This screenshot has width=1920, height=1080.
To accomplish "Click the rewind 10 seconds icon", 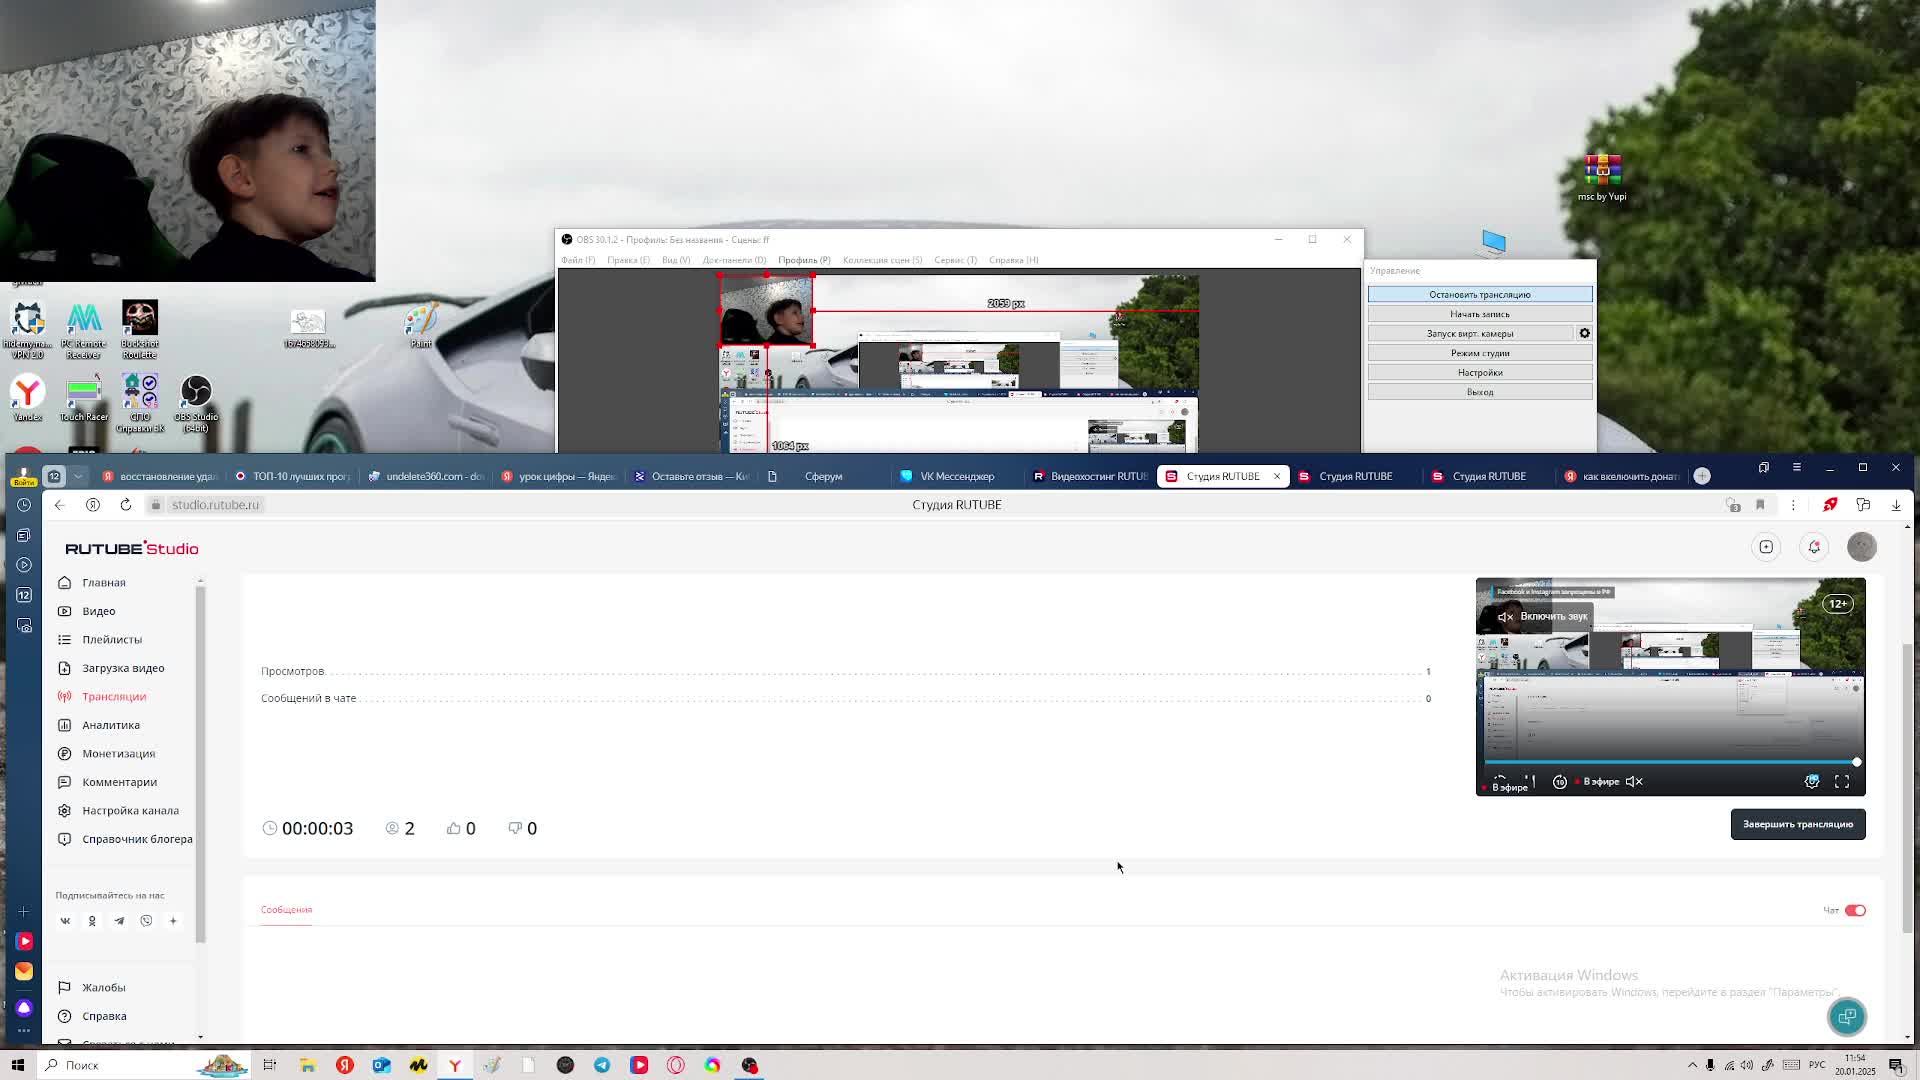I will pos(1560,782).
